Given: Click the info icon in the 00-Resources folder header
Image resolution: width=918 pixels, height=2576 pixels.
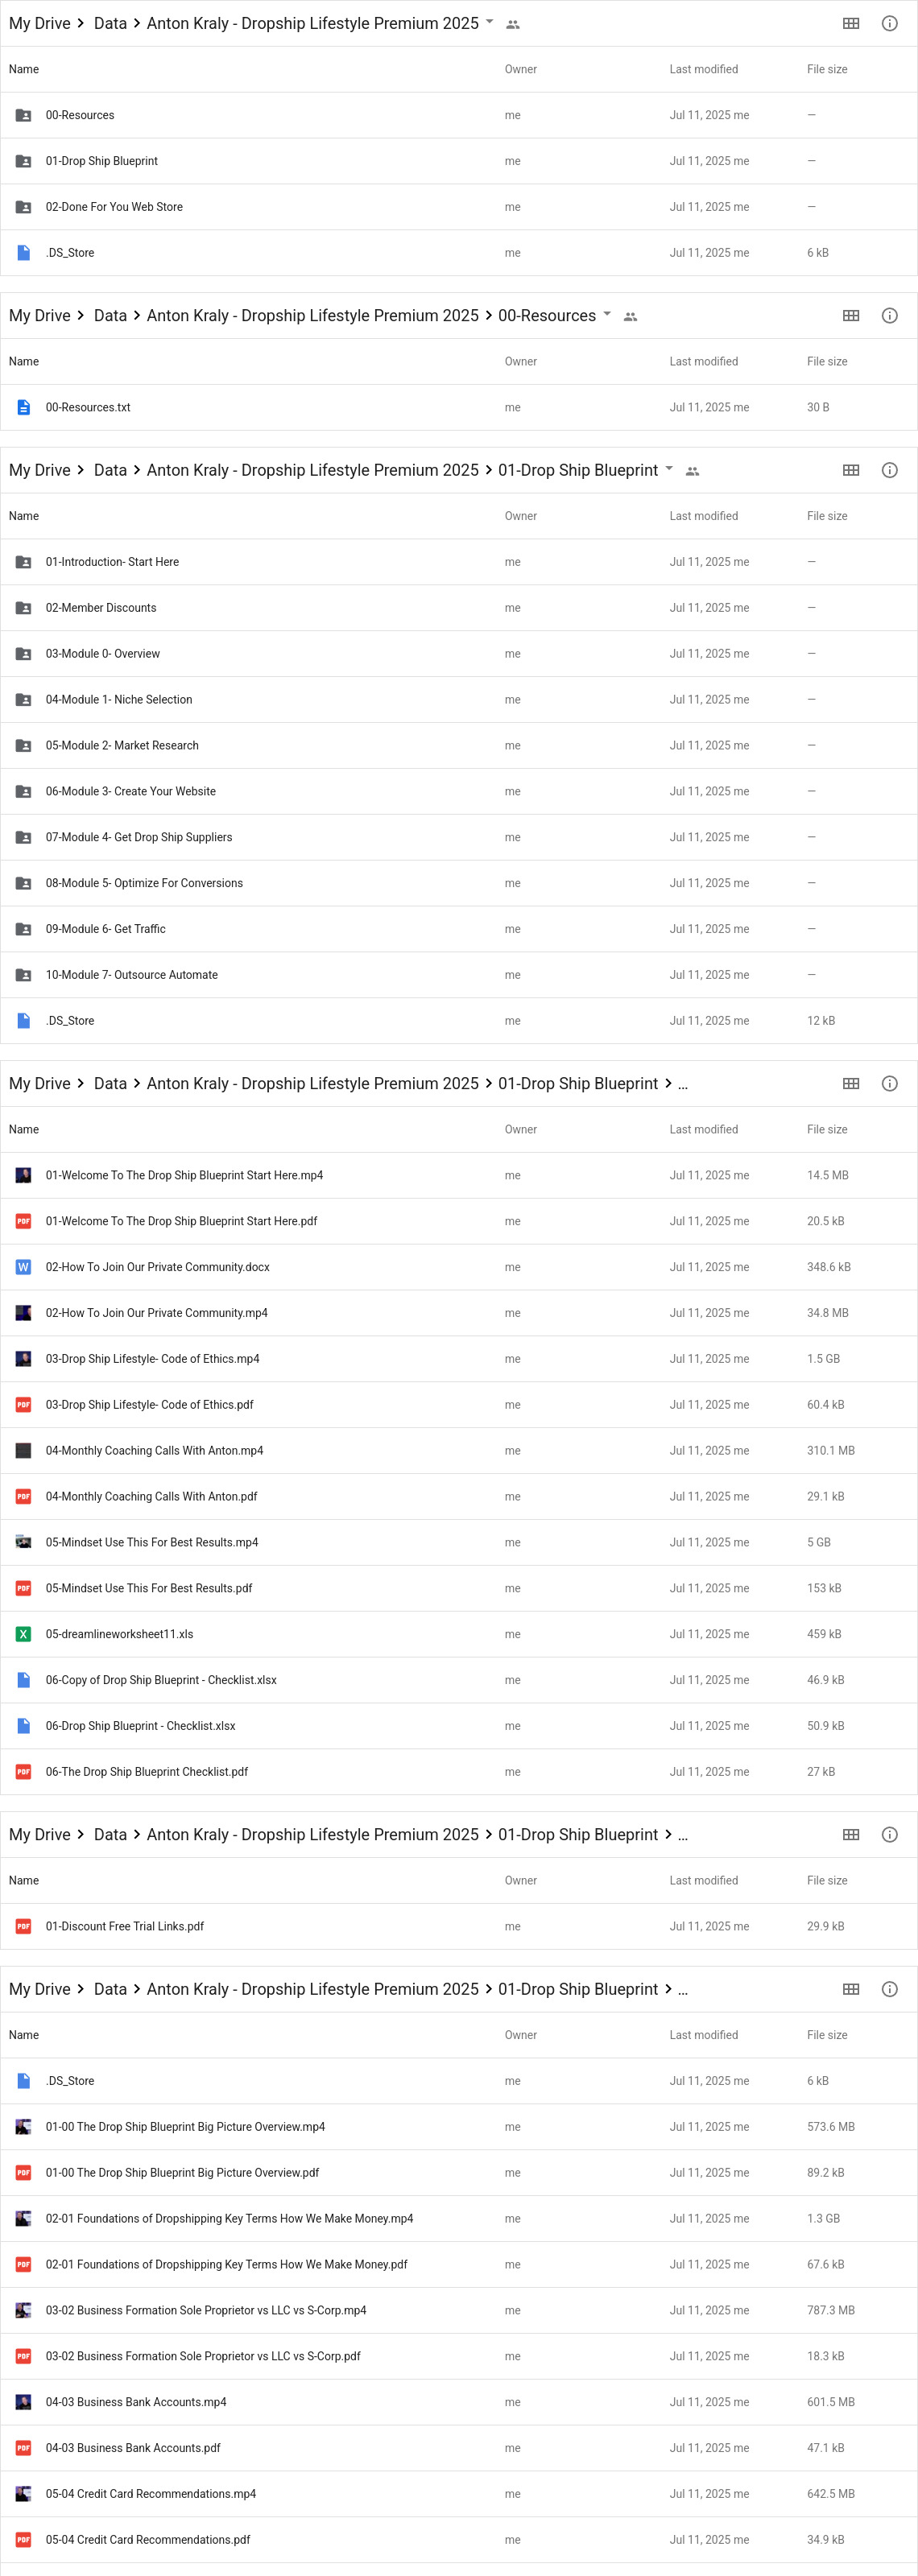Looking at the screenshot, I should (x=889, y=316).
